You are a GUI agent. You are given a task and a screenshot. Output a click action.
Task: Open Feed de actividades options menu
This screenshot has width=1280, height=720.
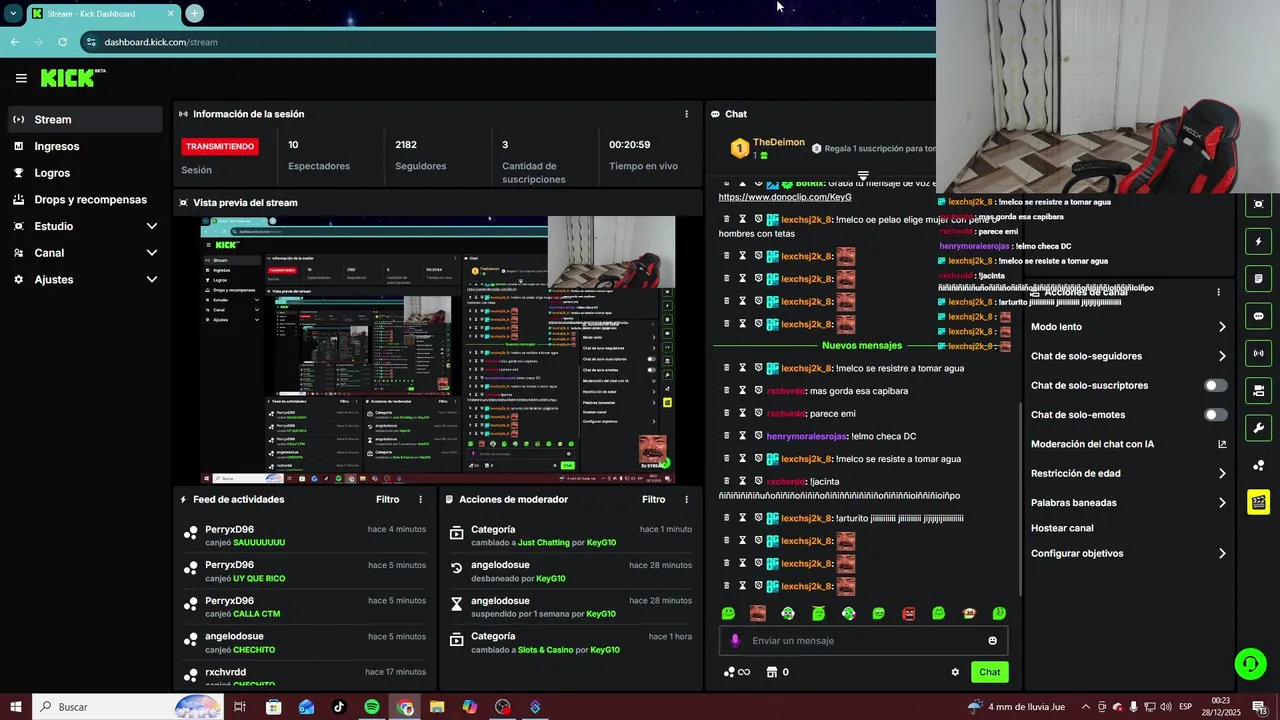point(420,499)
